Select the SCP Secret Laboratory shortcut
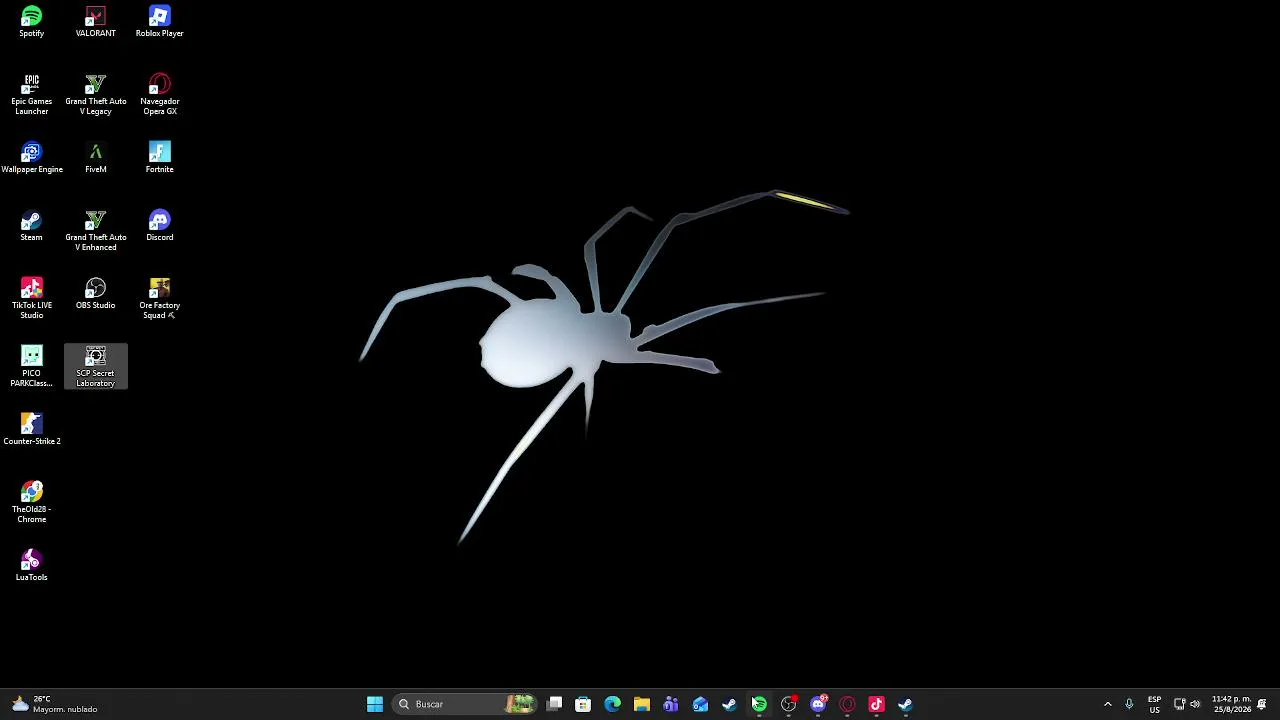This screenshot has width=1280, height=720. (x=95, y=366)
